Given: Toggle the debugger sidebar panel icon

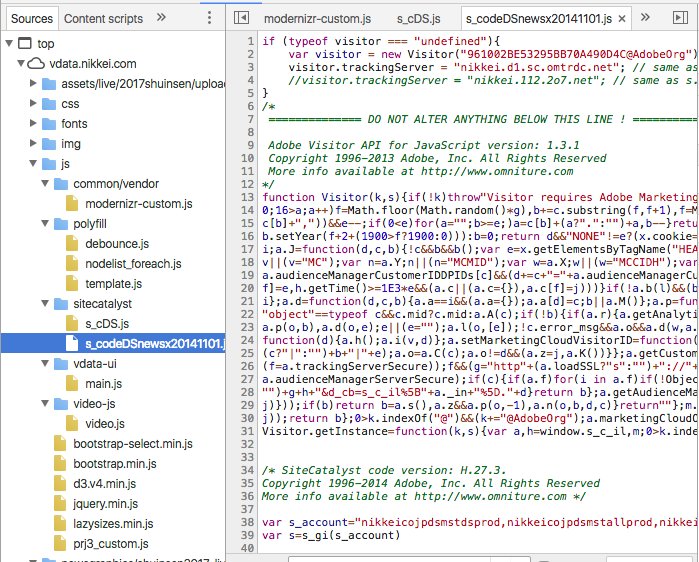Looking at the screenshot, I should pyautogui.click(x=680, y=18).
